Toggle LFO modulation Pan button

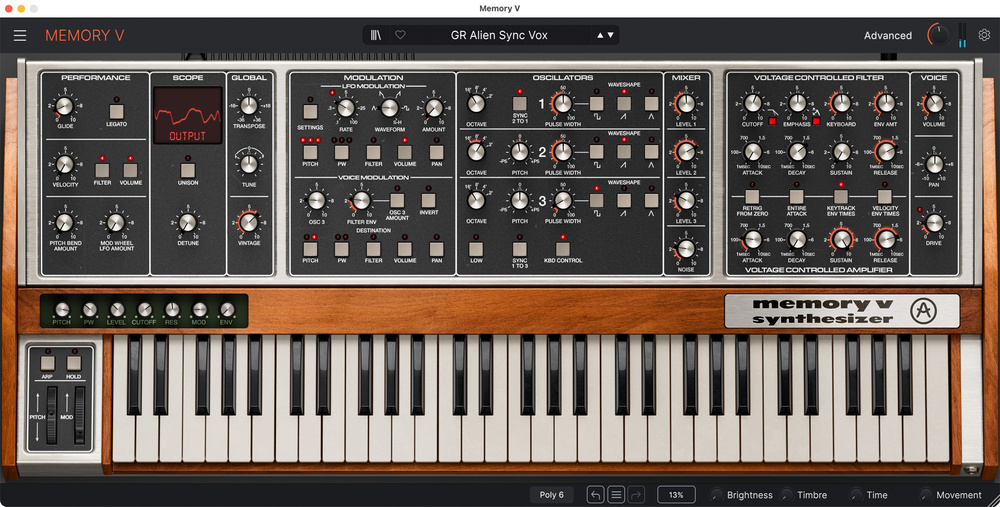436,152
